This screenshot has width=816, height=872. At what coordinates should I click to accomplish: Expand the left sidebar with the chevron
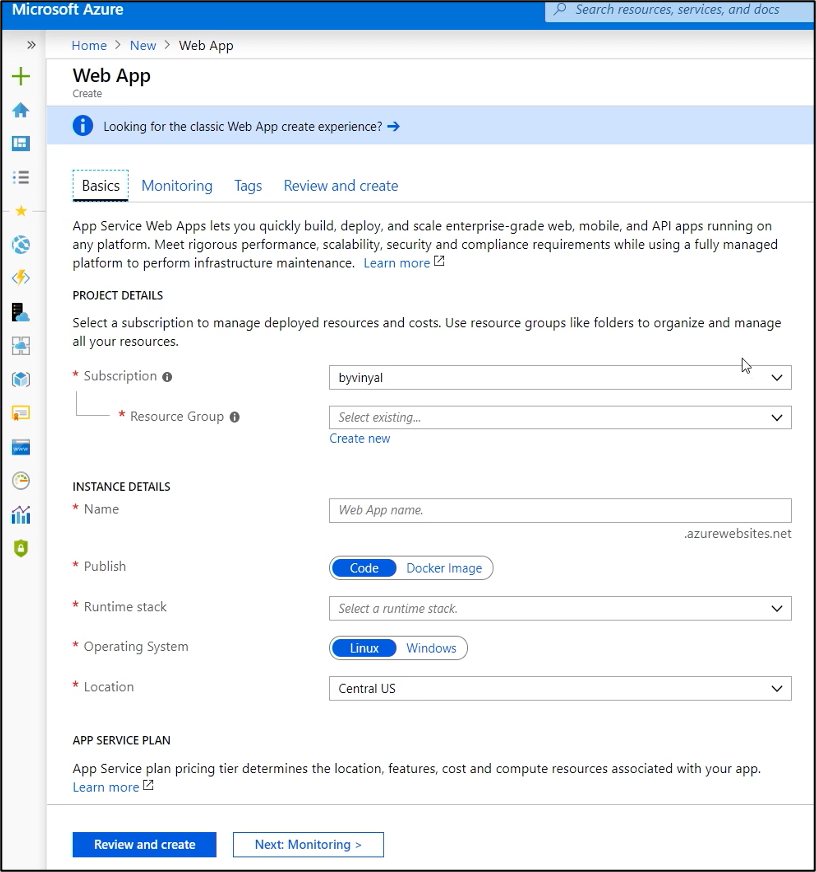click(x=31, y=46)
